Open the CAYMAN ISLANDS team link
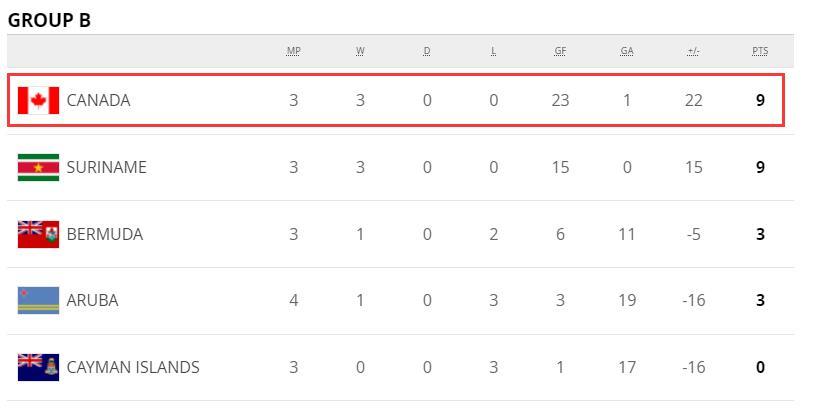 tap(133, 367)
